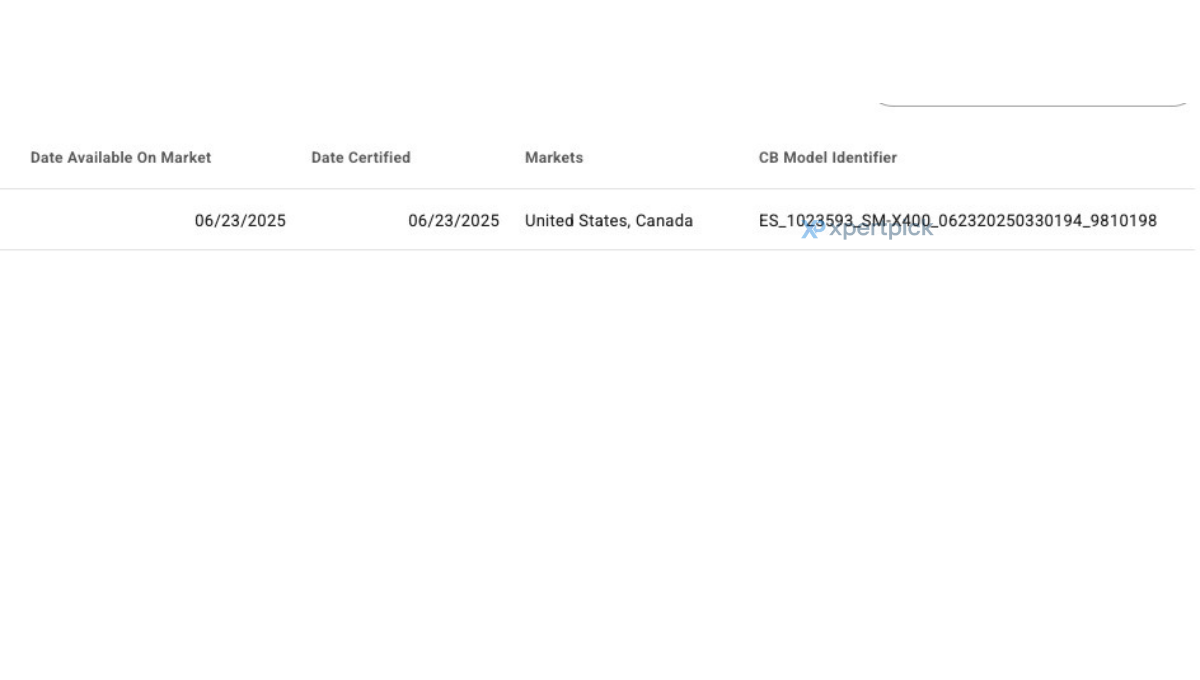Click the blue X logo in the xpertpick watermark

click(x=811, y=229)
